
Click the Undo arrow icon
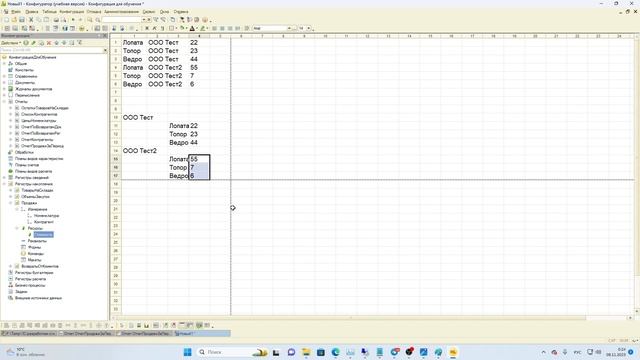[73, 20]
